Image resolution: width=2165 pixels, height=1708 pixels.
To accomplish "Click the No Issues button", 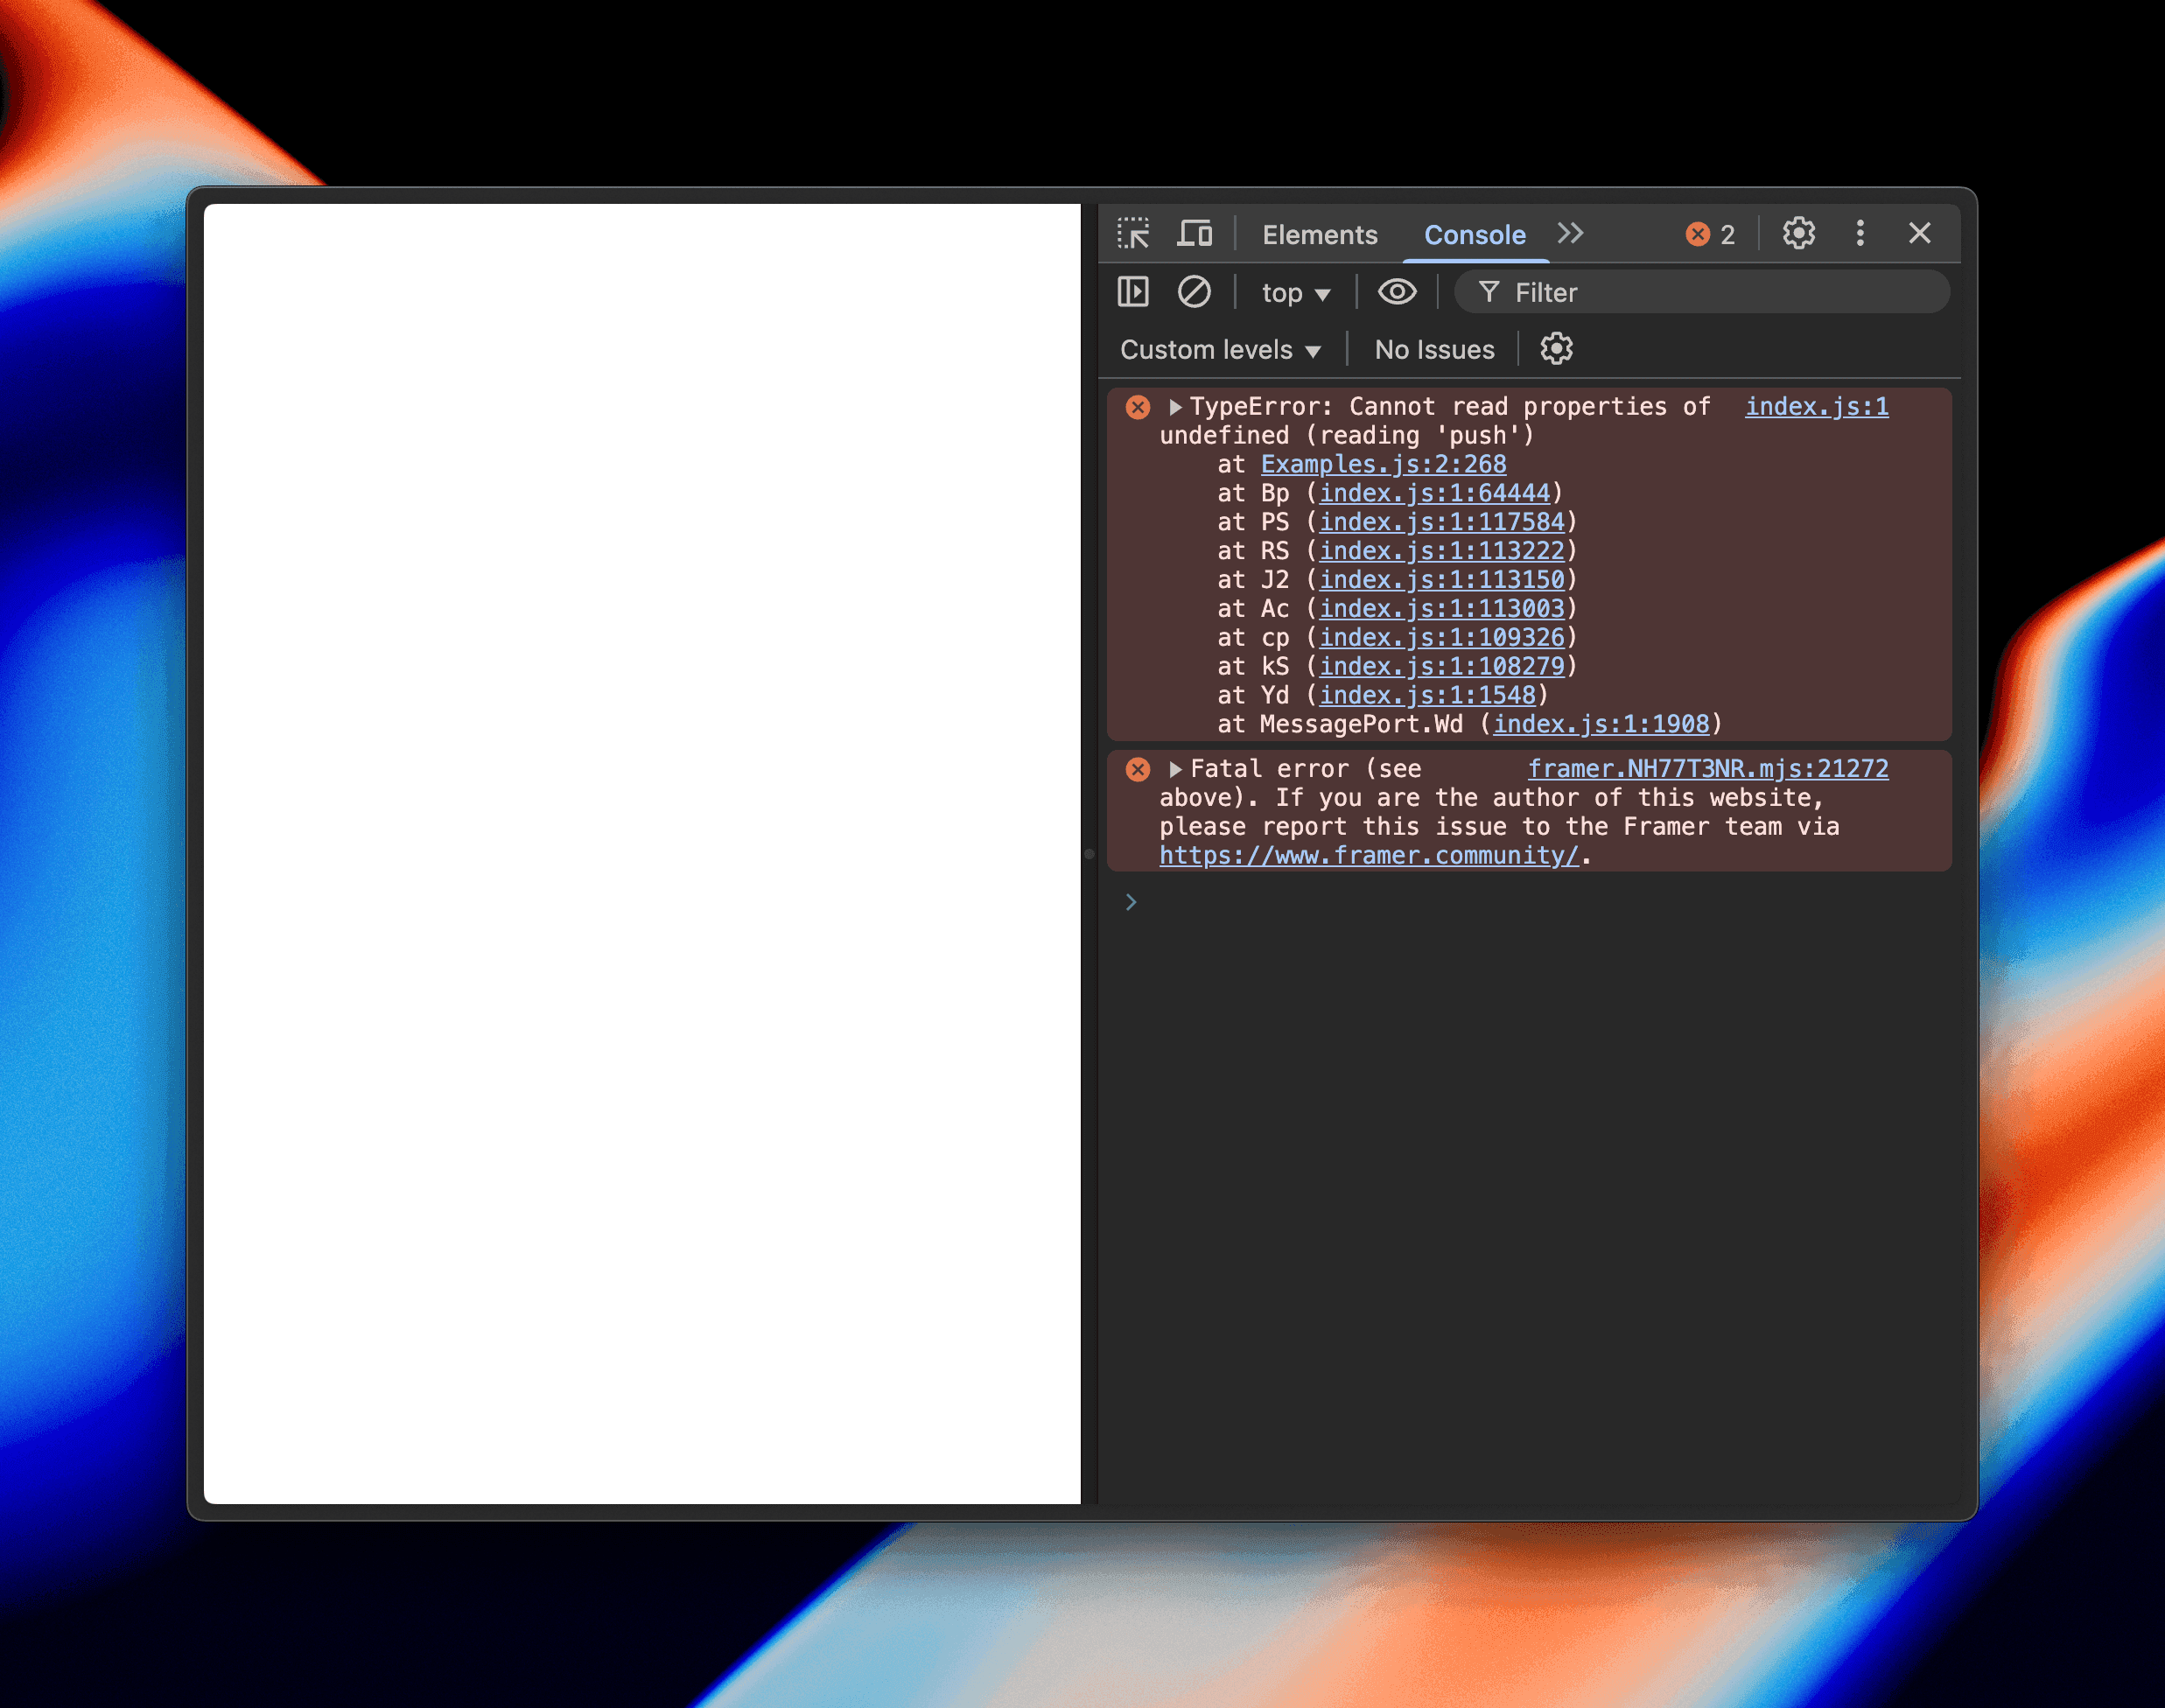I will point(1434,350).
